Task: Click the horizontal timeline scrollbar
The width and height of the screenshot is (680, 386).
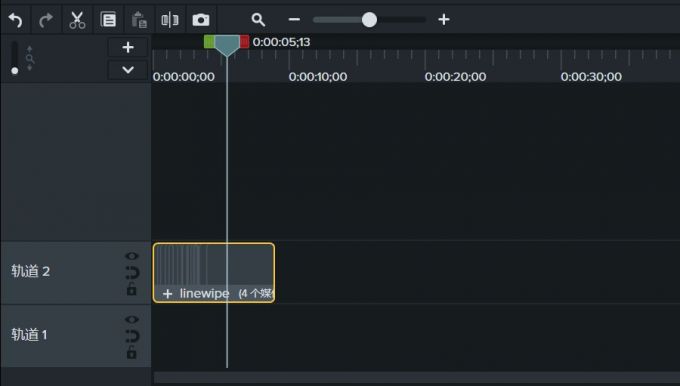Action: pos(417,377)
